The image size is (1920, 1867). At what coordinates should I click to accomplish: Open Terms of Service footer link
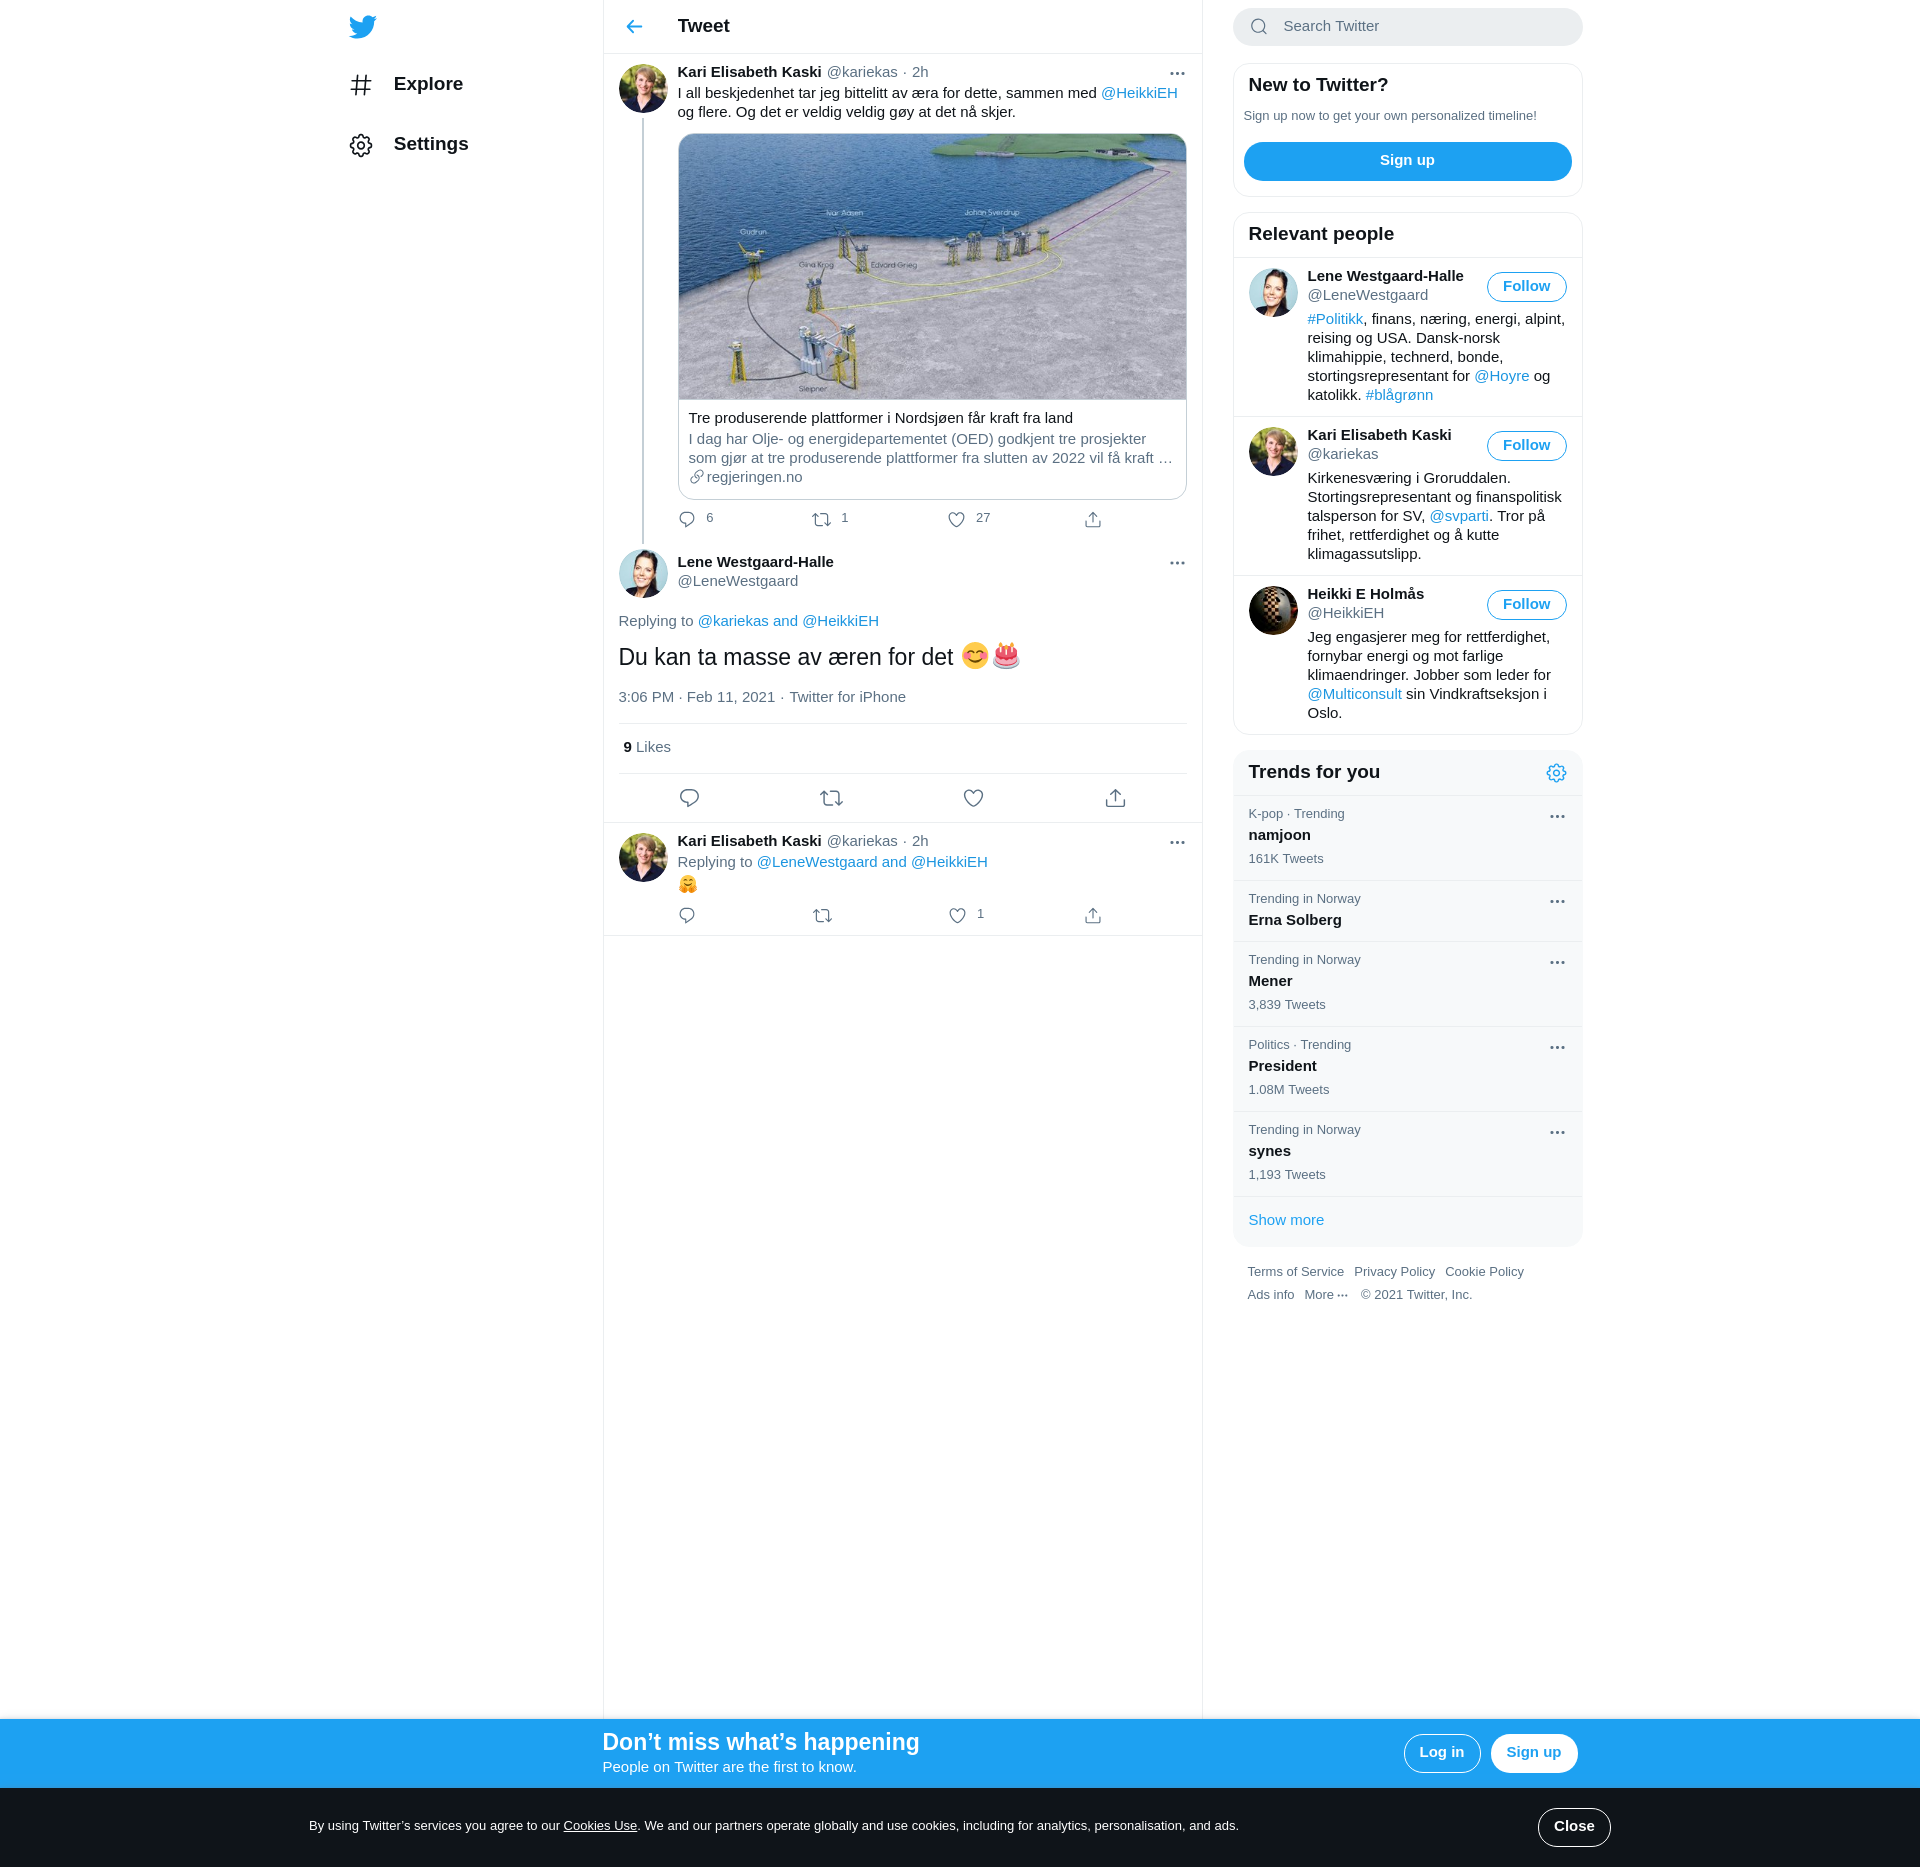(1295, 1272)
